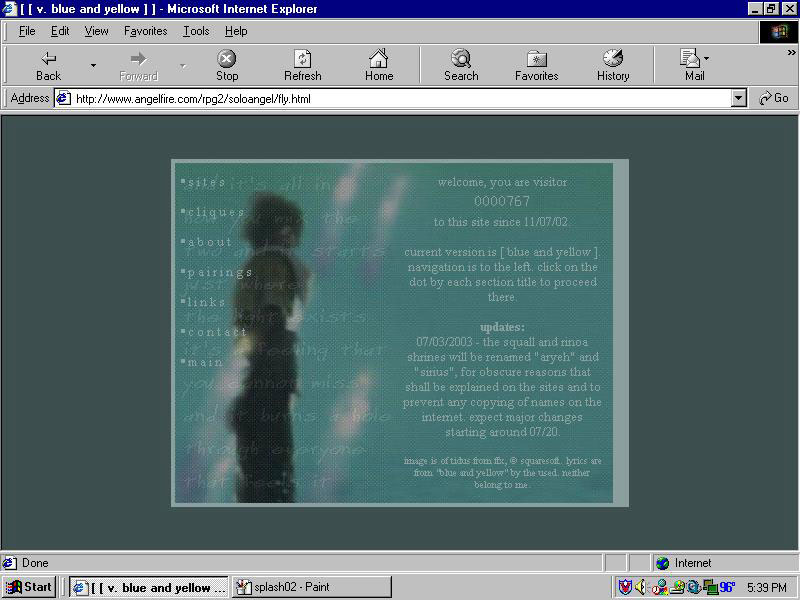The height and width of the screenshot is (600, 800).
Task: Click the "to this site since 11/07/02" line
Action: click(x=501, y=222)
